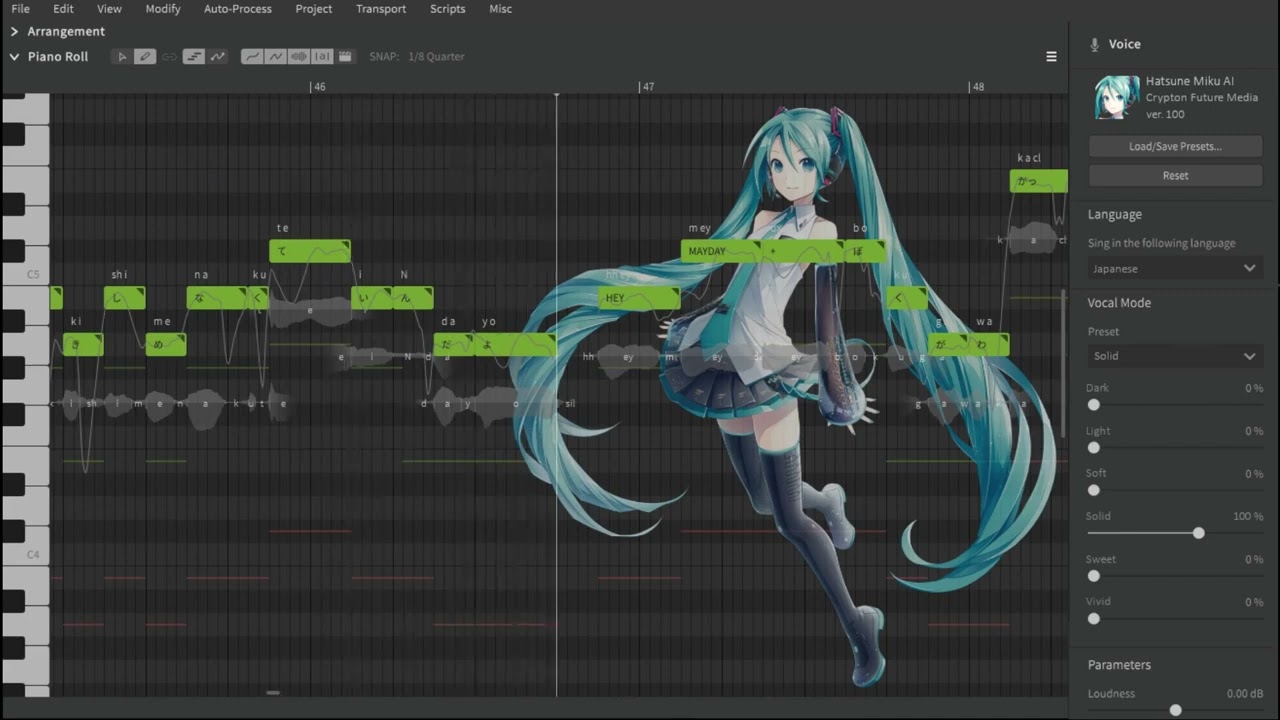Viewport: 1280px width, 720px height.
Task: Open the Scripts menu
Action: point(447,9)
